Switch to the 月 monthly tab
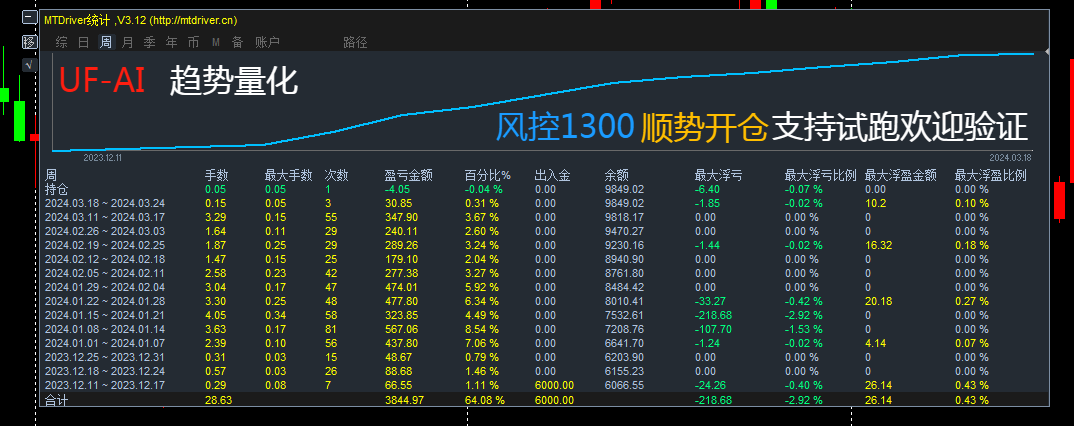 [x=127, y=42]
